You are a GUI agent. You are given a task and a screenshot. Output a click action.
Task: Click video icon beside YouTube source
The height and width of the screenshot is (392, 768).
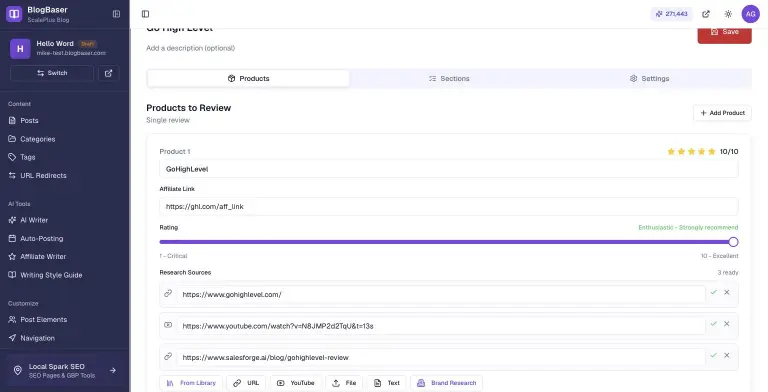tap(168, 325)
